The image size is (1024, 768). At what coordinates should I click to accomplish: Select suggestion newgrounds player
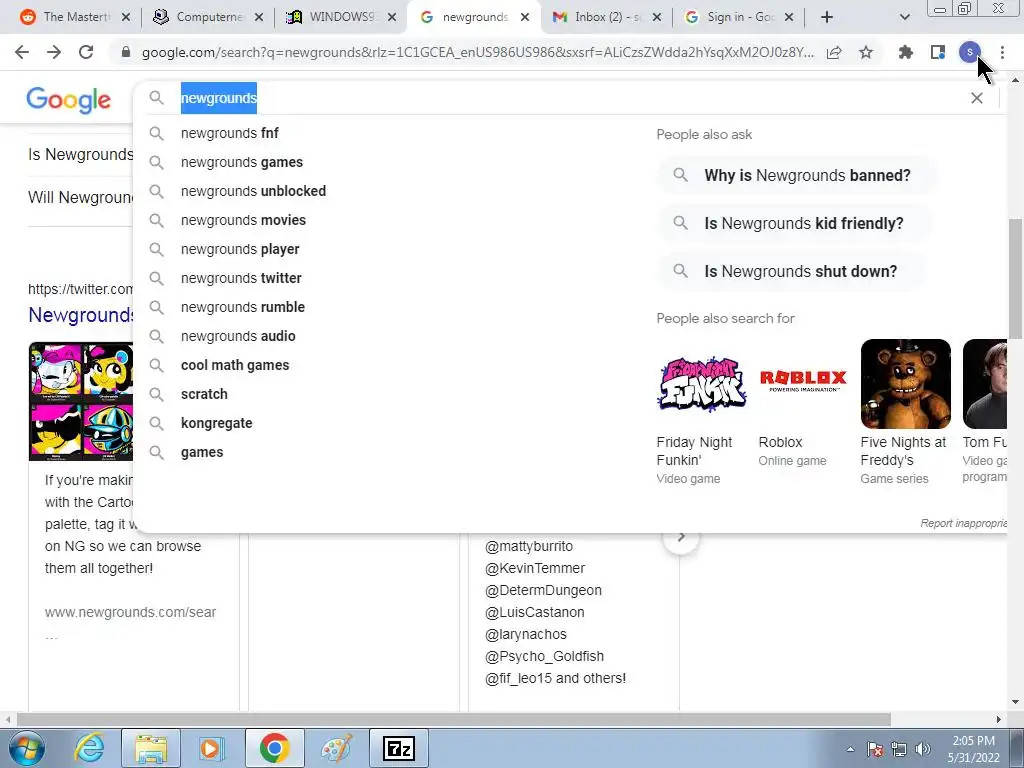click(x=240, y=249)
